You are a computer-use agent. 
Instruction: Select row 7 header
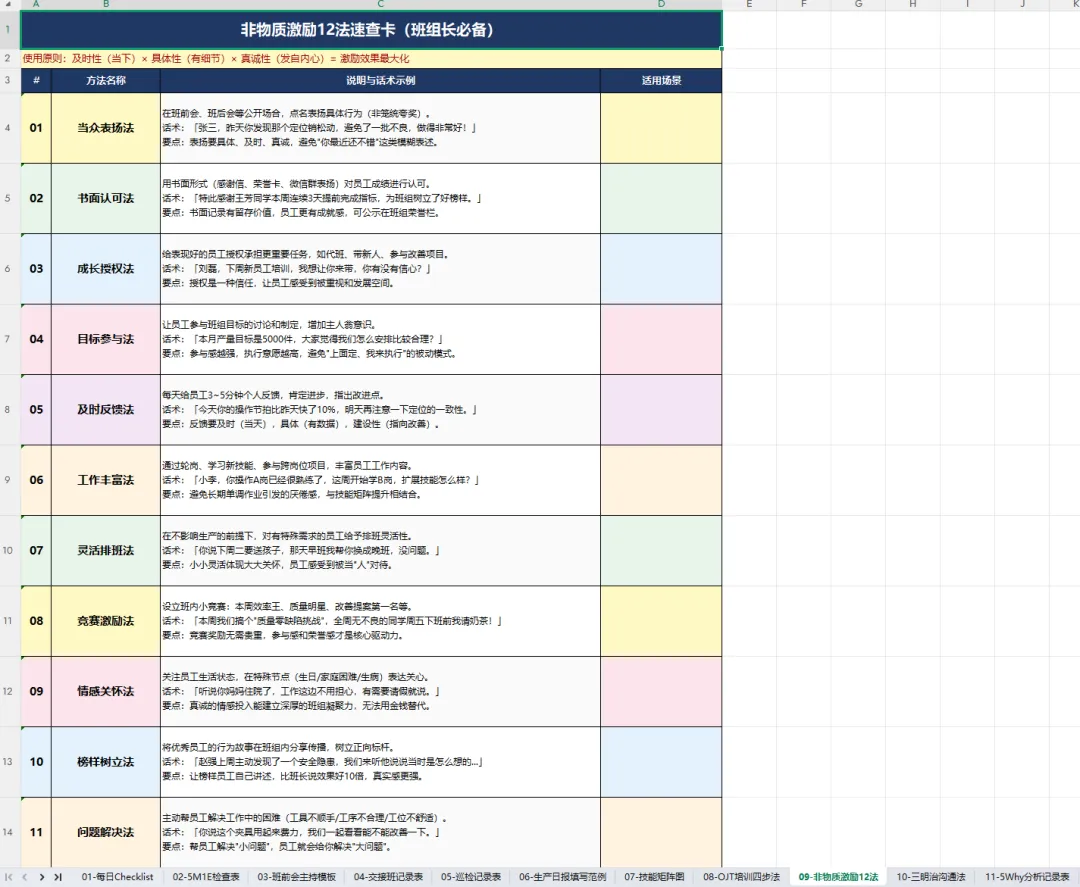click(10, 339)
